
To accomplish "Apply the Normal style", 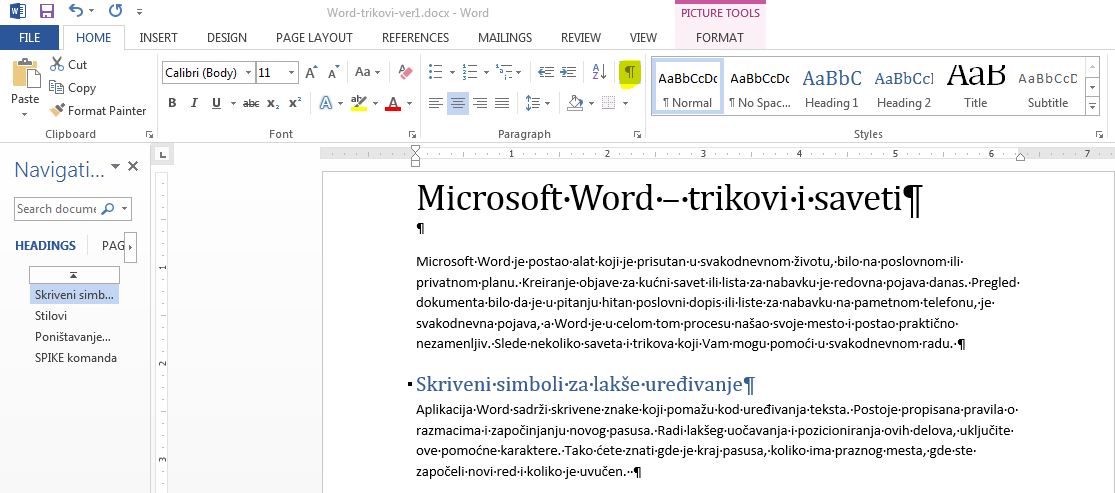I will [687, 86].
